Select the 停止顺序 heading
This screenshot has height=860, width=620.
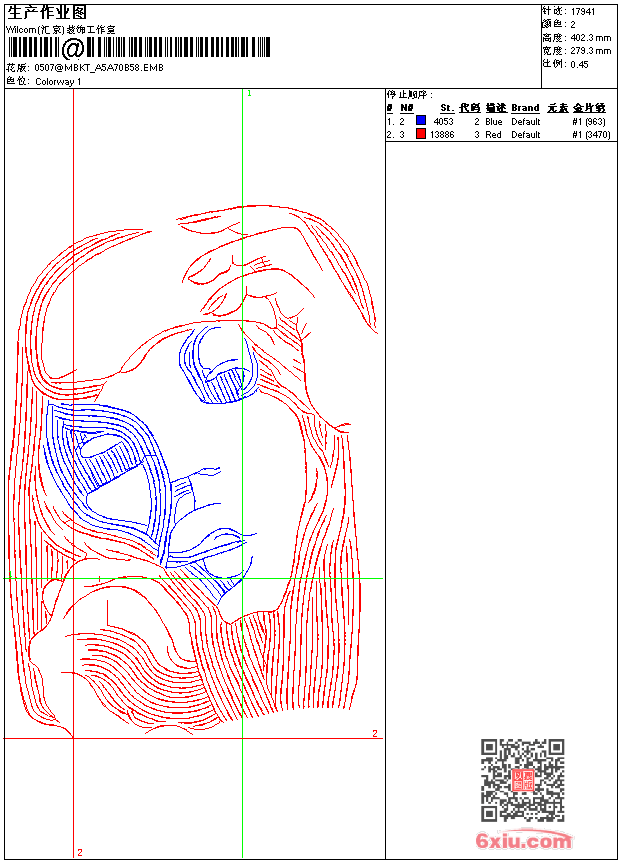click(410, 94)
